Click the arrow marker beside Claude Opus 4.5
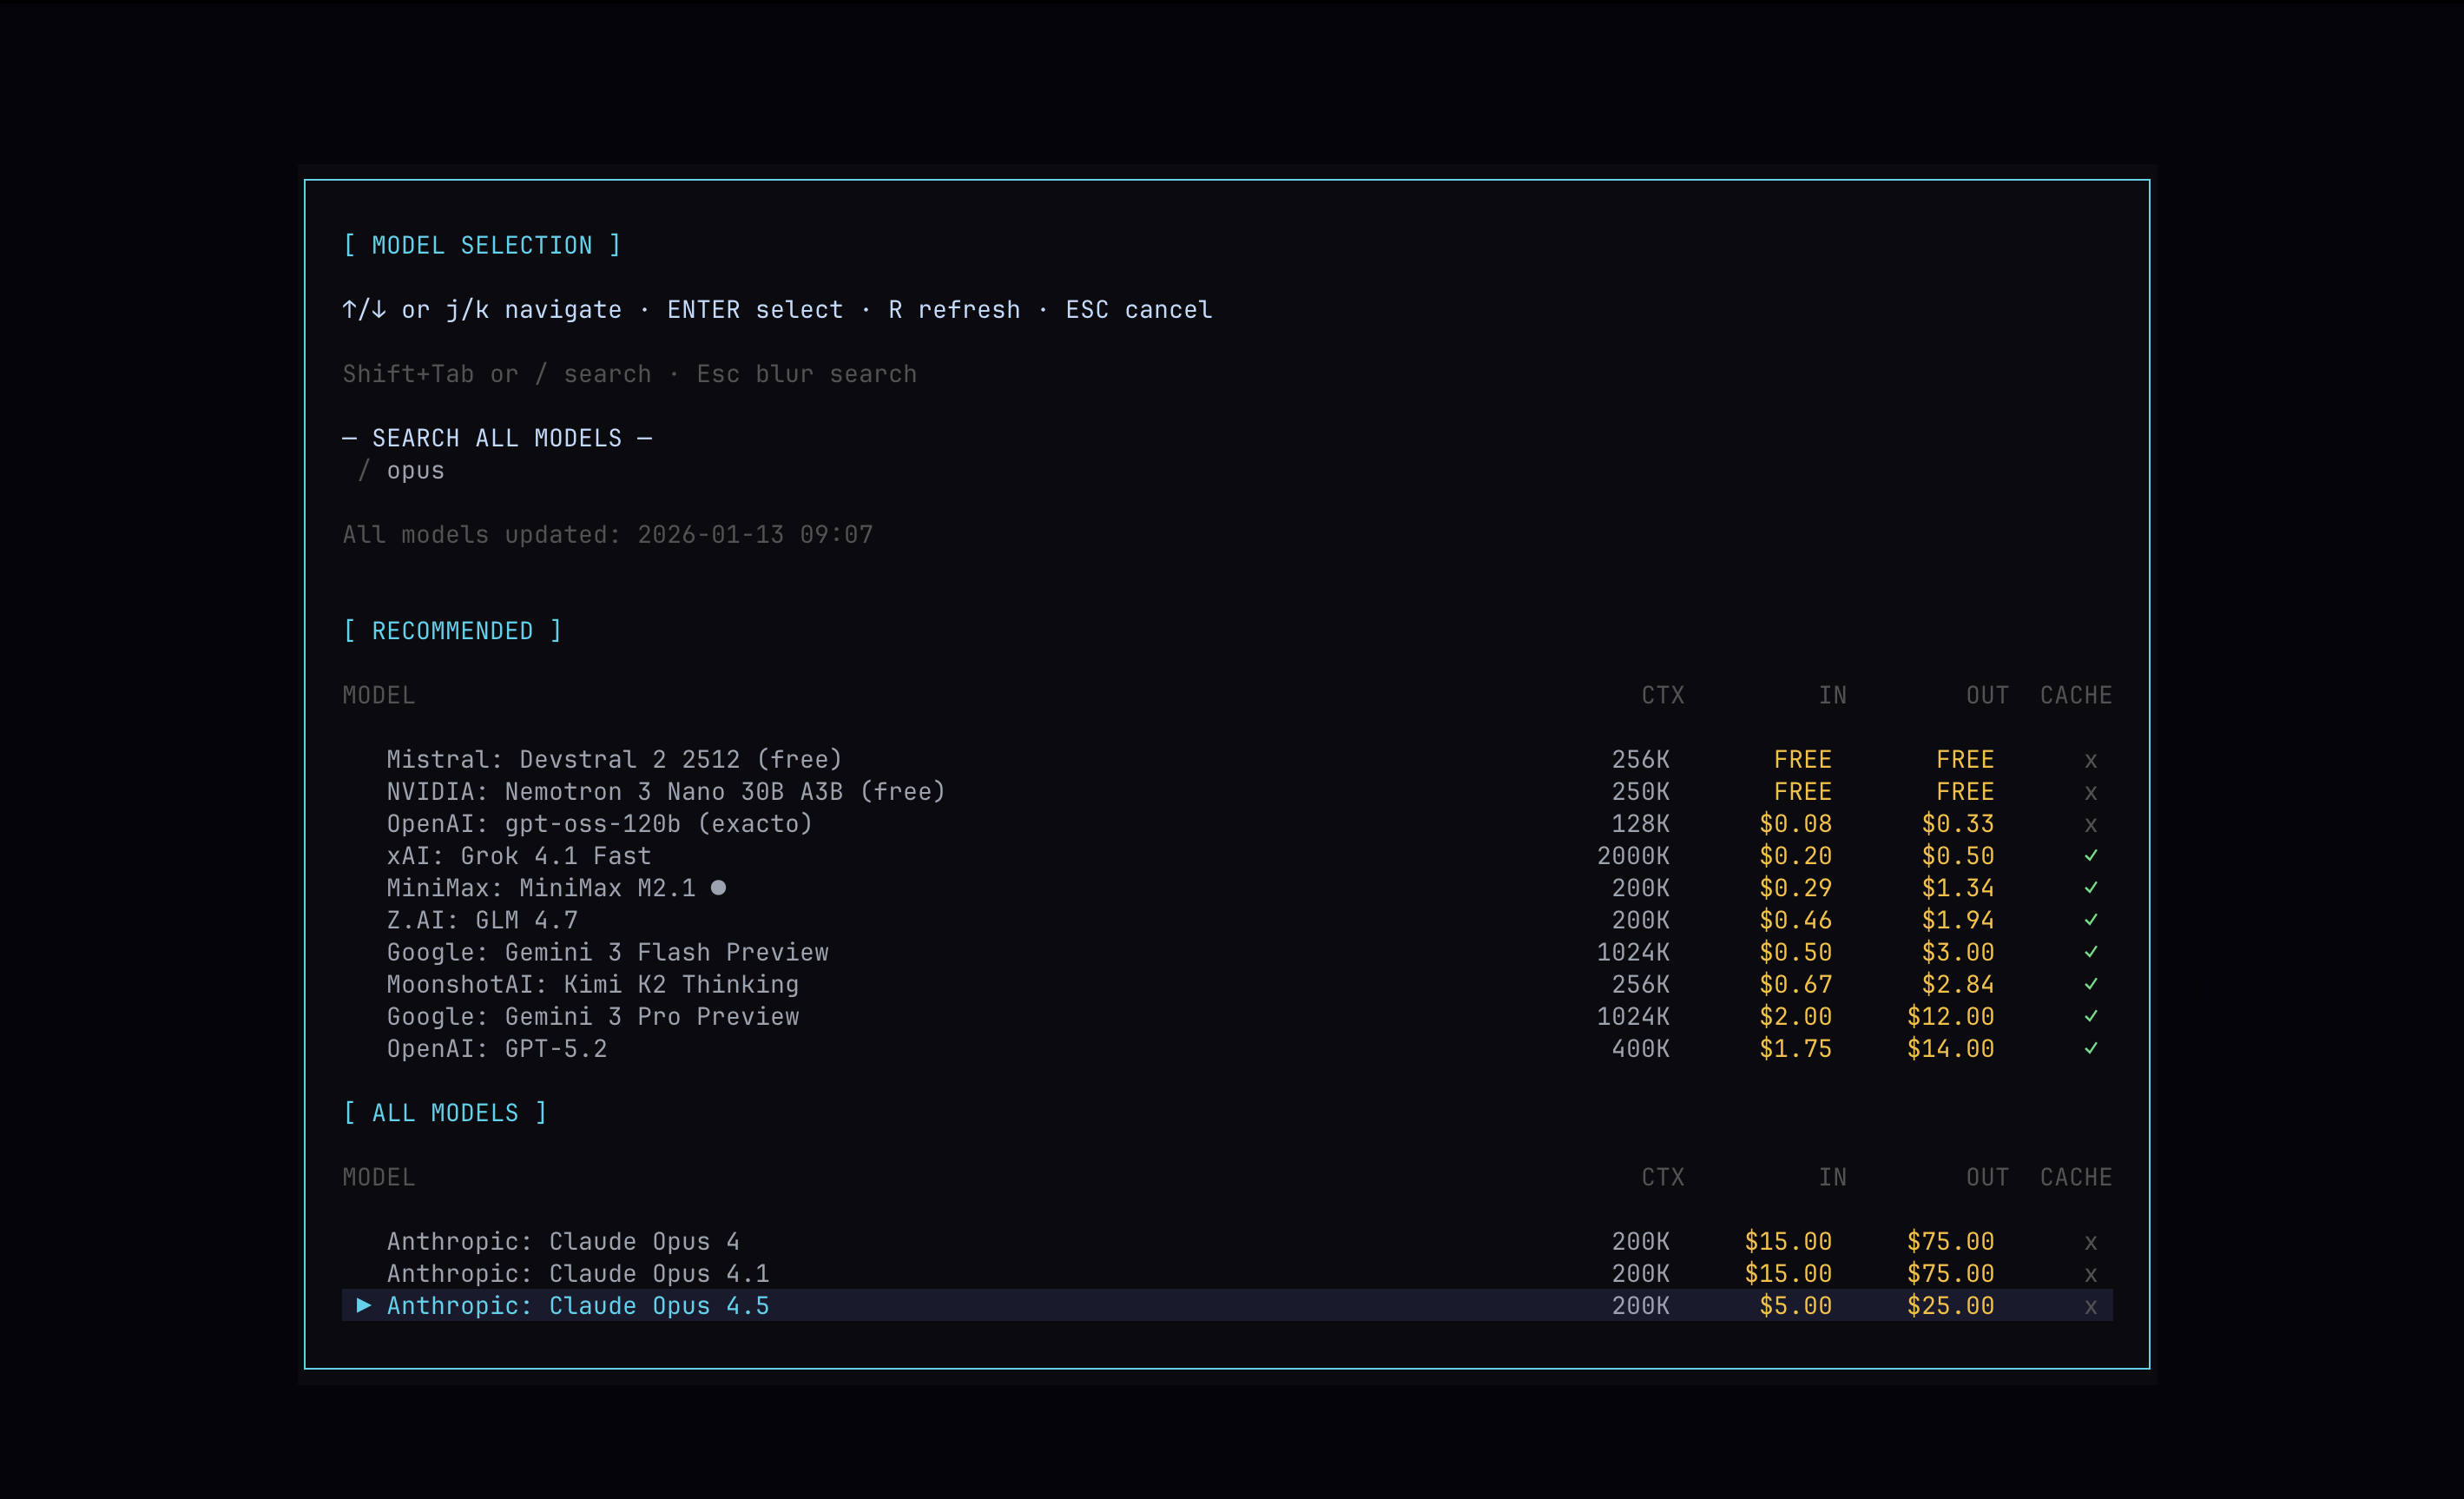 (364, 1305)
